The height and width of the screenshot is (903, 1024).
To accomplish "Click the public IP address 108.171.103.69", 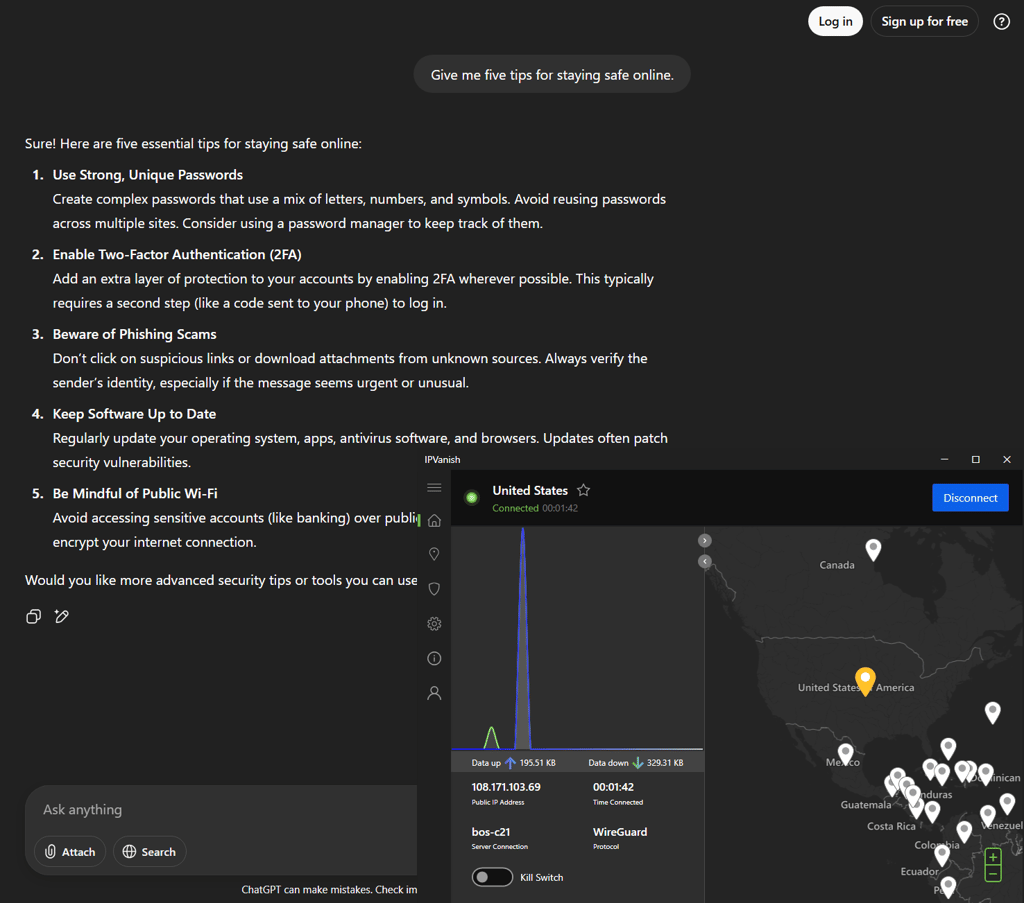I will (x=506, y=787).
